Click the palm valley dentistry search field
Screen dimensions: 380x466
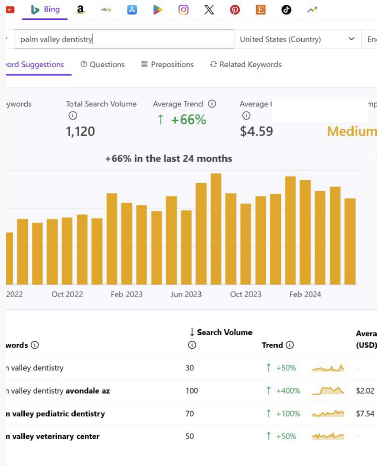124,39
